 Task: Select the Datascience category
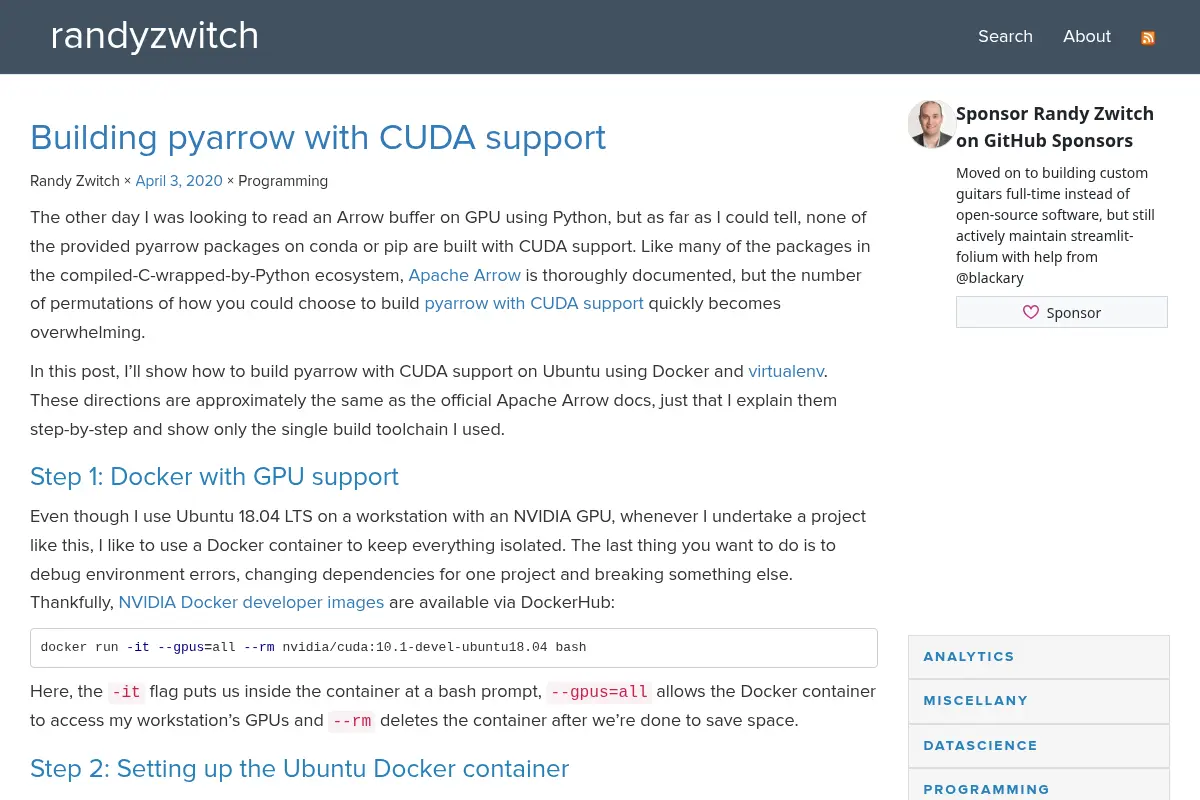pos(1039,746)
